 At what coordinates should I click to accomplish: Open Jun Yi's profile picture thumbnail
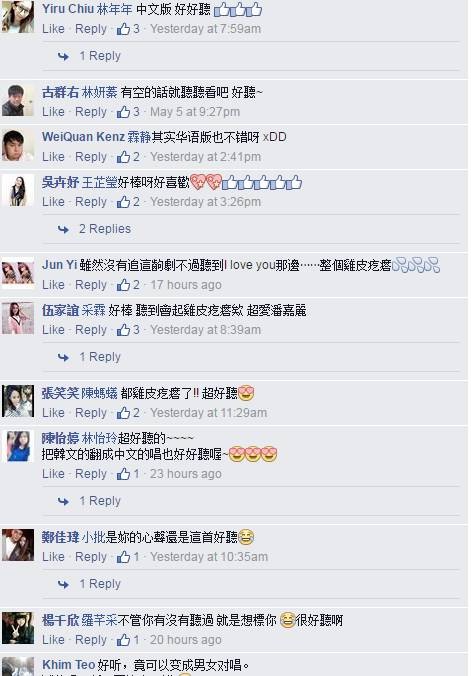18,273
